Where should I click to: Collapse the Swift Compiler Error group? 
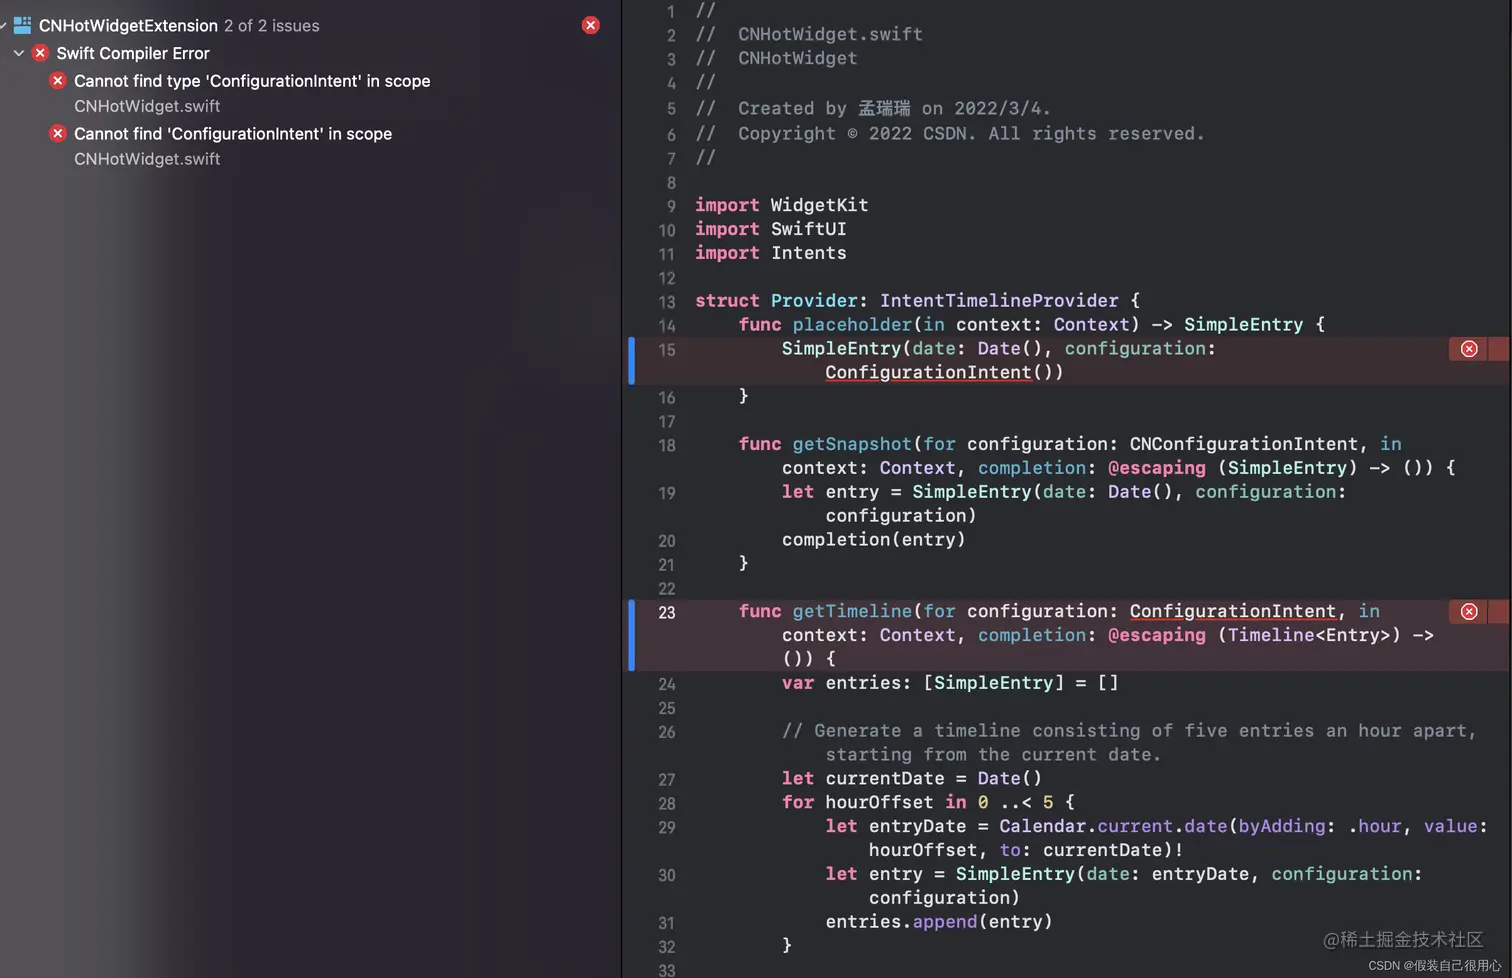(x=19, y=53)
